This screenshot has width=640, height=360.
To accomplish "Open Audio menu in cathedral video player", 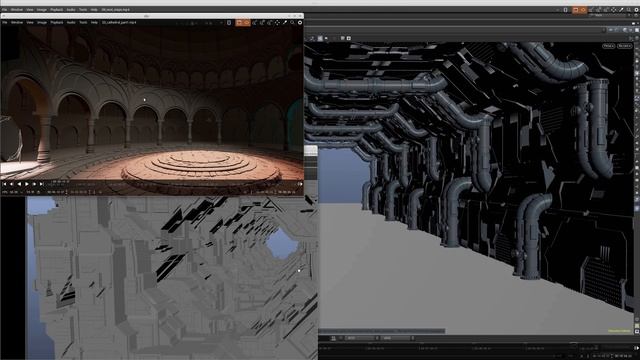I will (71, 22).
